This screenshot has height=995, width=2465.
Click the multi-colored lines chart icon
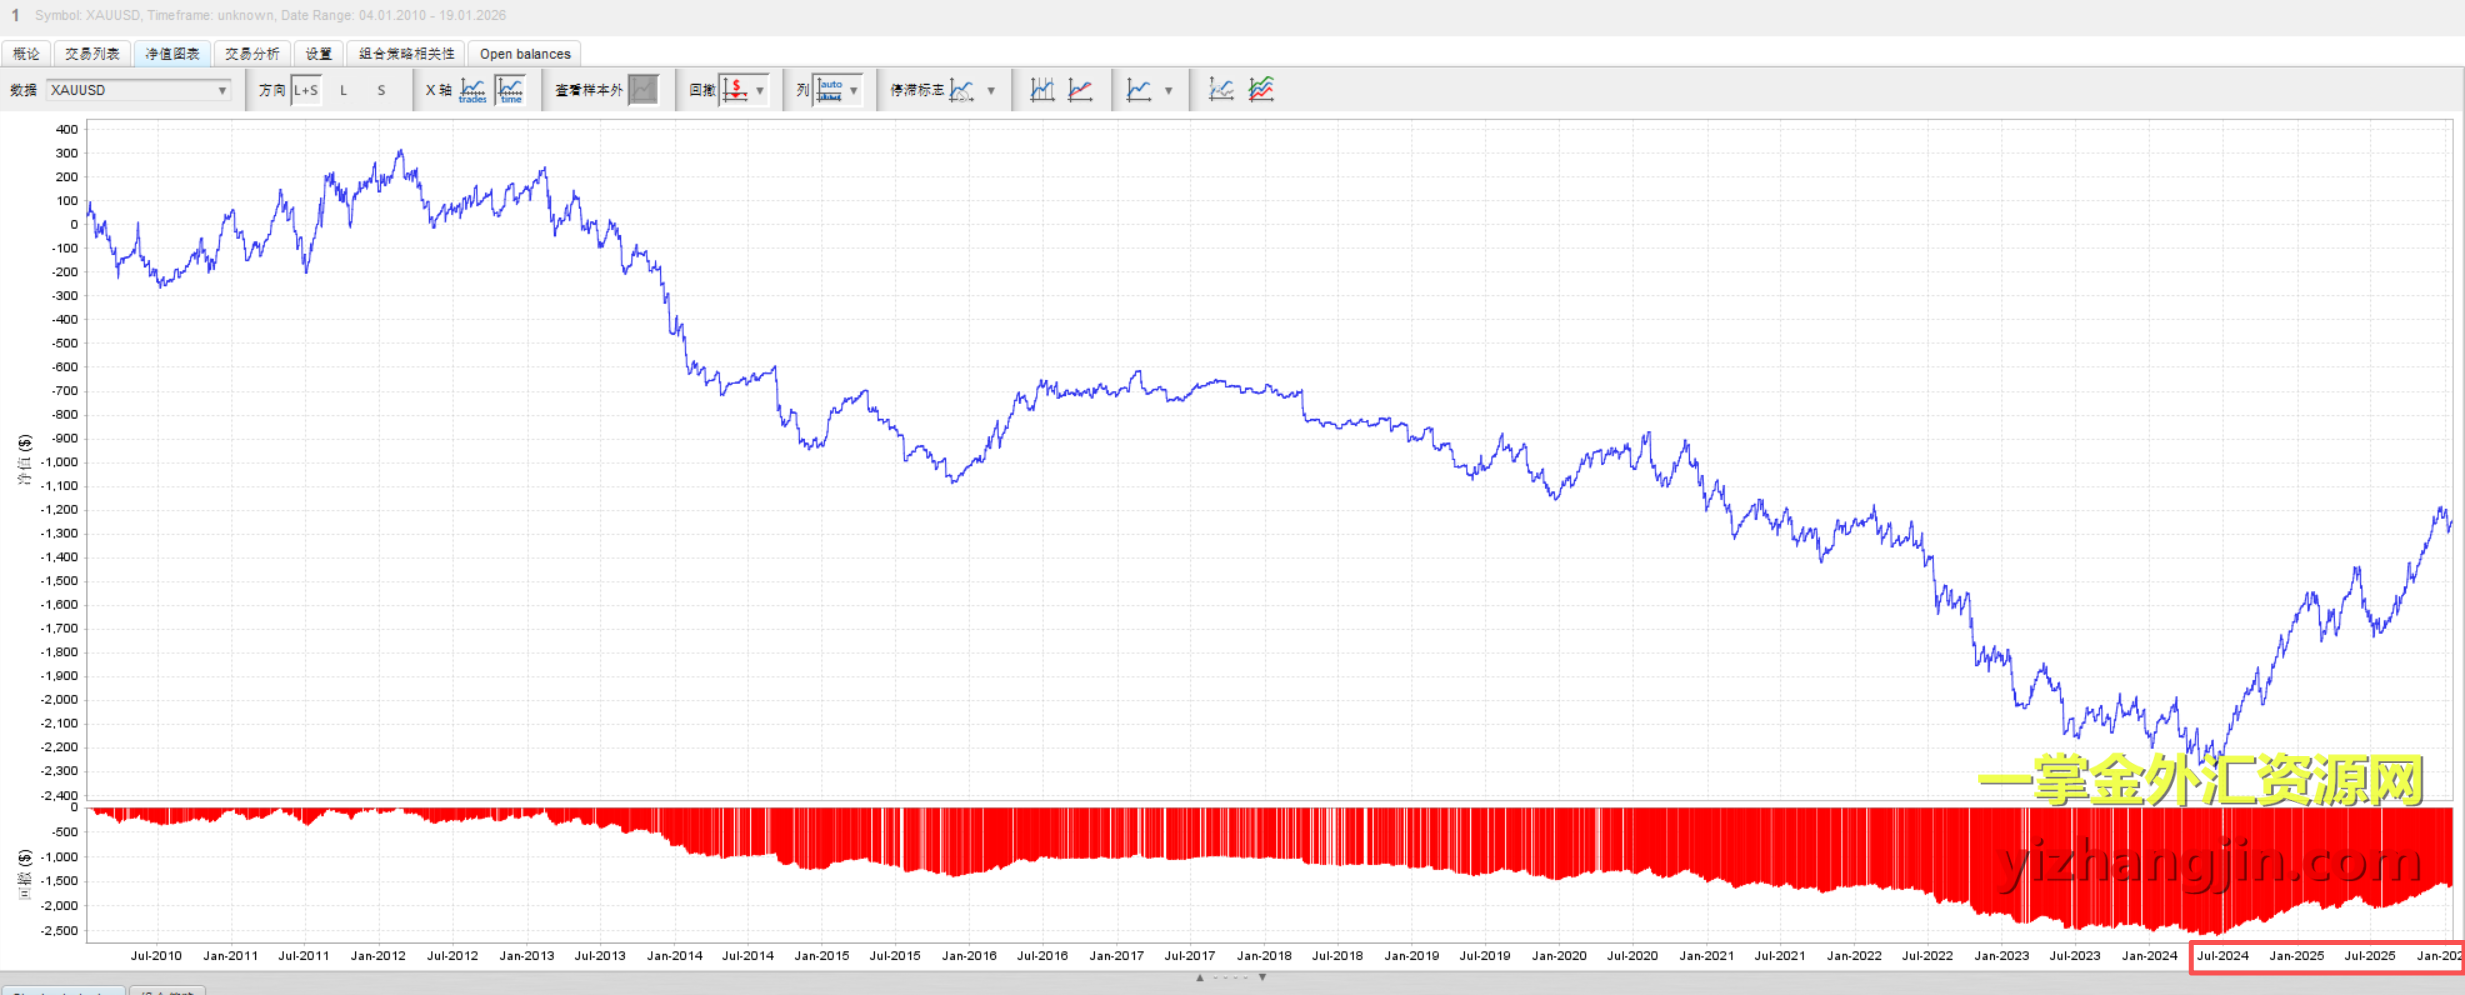[x=1261, y=90]
